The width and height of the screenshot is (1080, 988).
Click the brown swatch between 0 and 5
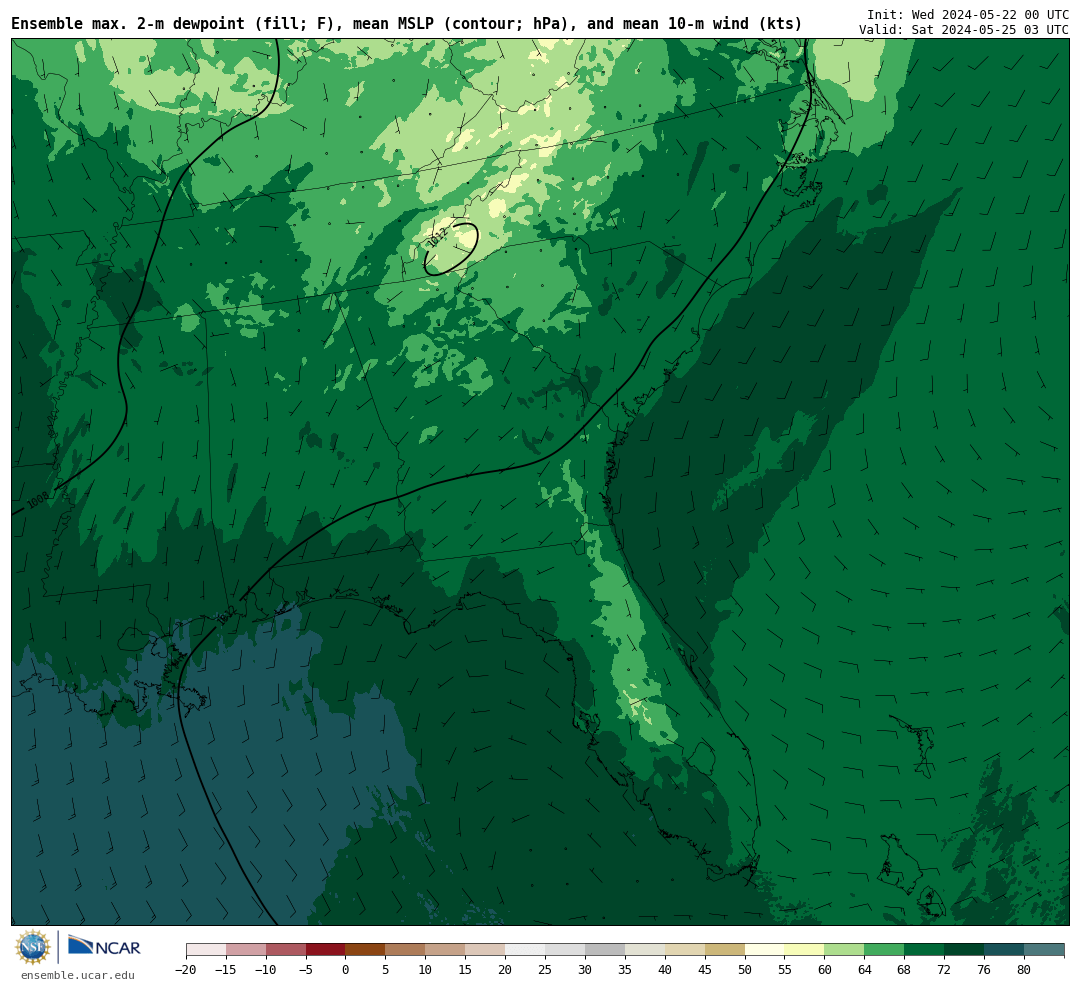(366, 950)
